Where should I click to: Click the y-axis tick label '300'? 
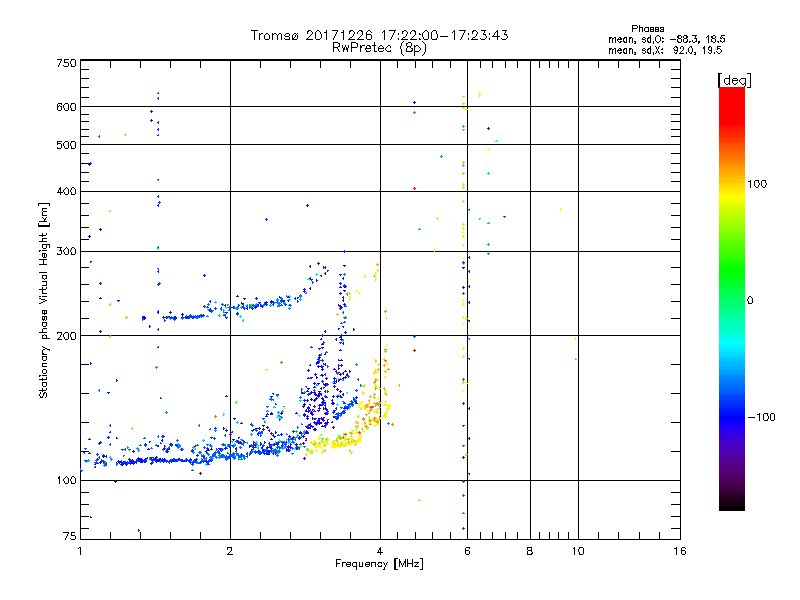tap(66, 252)
